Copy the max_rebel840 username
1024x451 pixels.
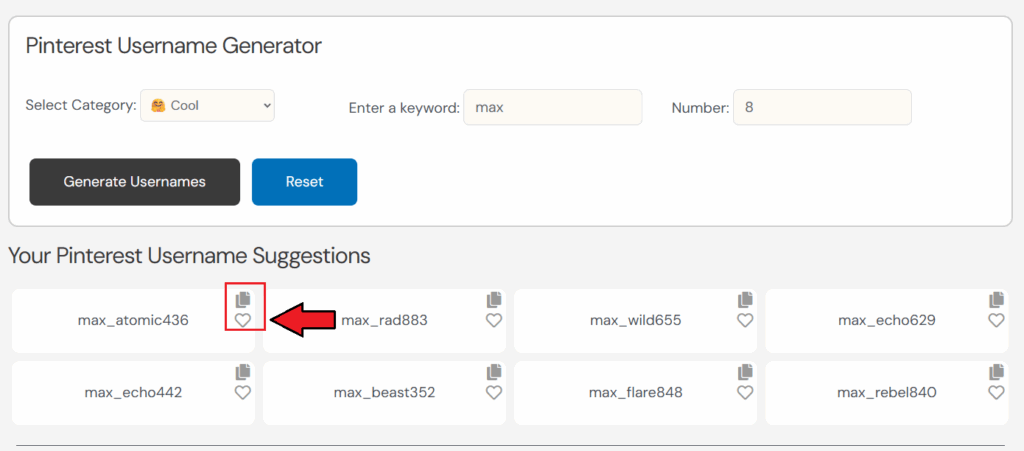click(996, 372)
